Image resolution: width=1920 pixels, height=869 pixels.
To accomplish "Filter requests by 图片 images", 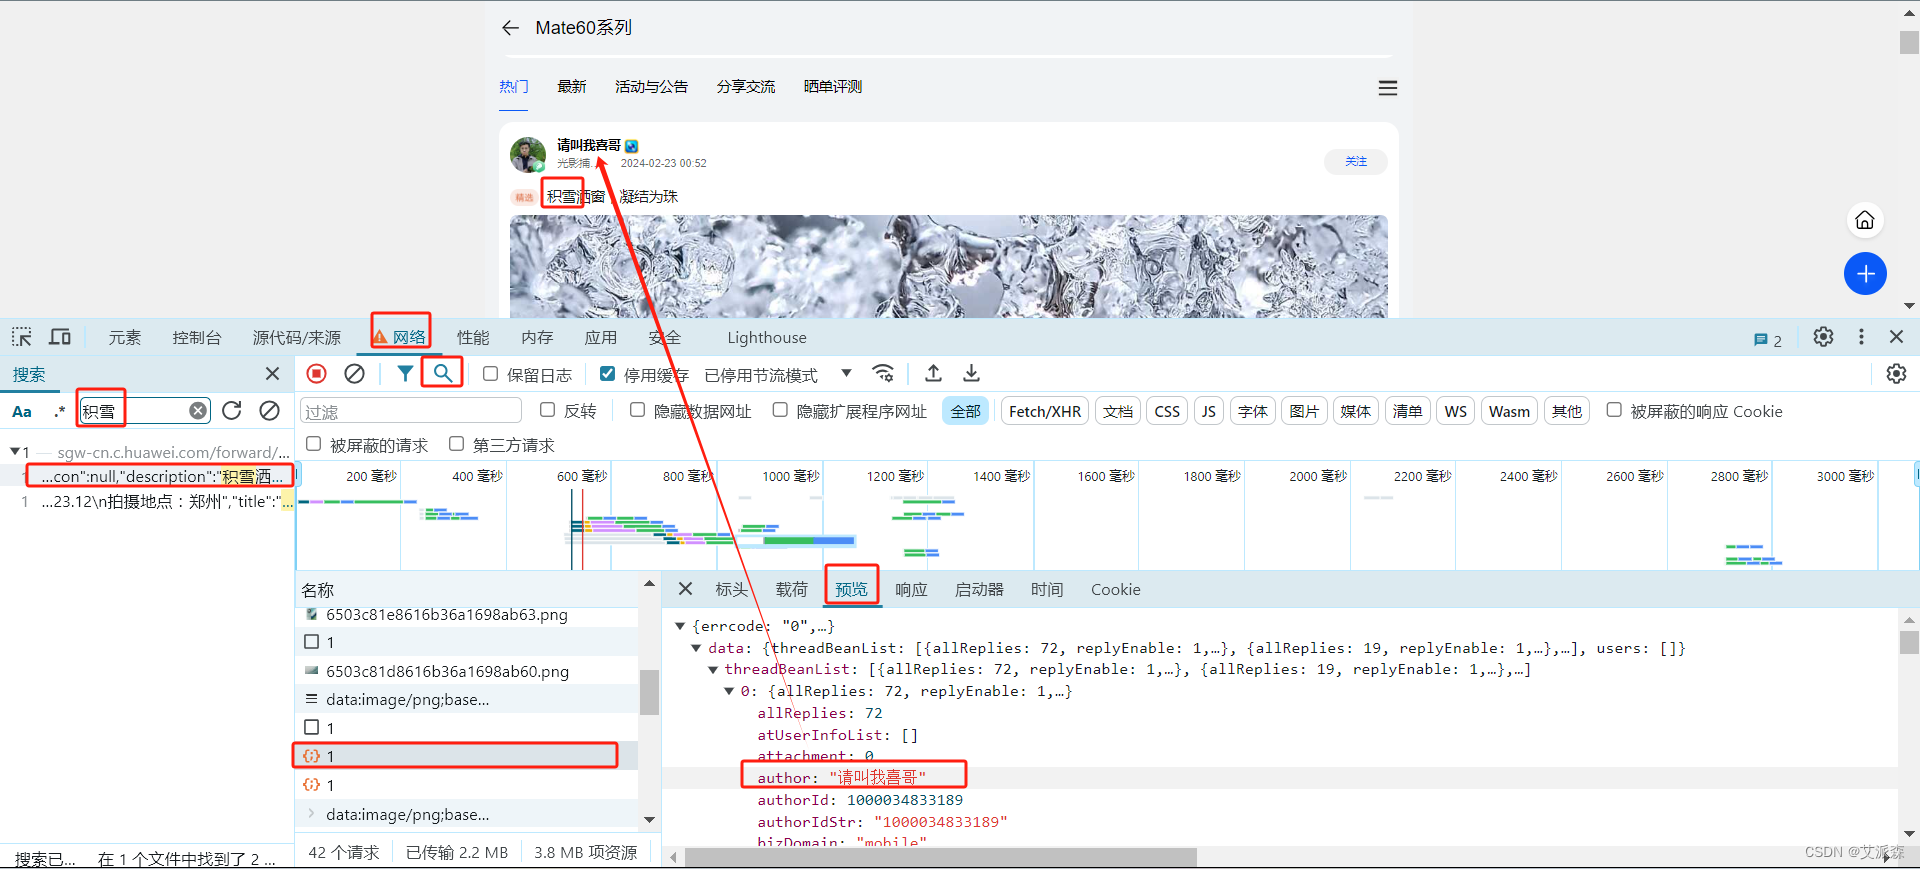I will [1303, 411].
